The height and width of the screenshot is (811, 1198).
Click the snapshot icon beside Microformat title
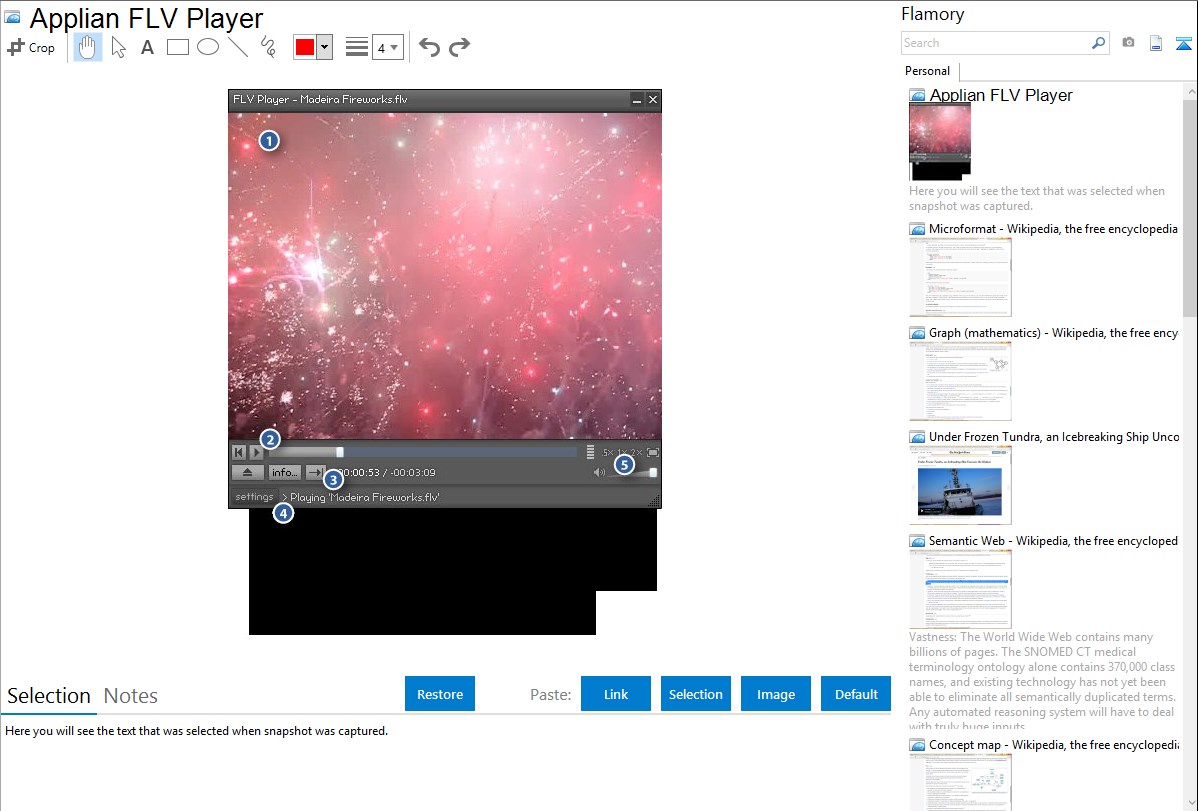pos(917,229)
